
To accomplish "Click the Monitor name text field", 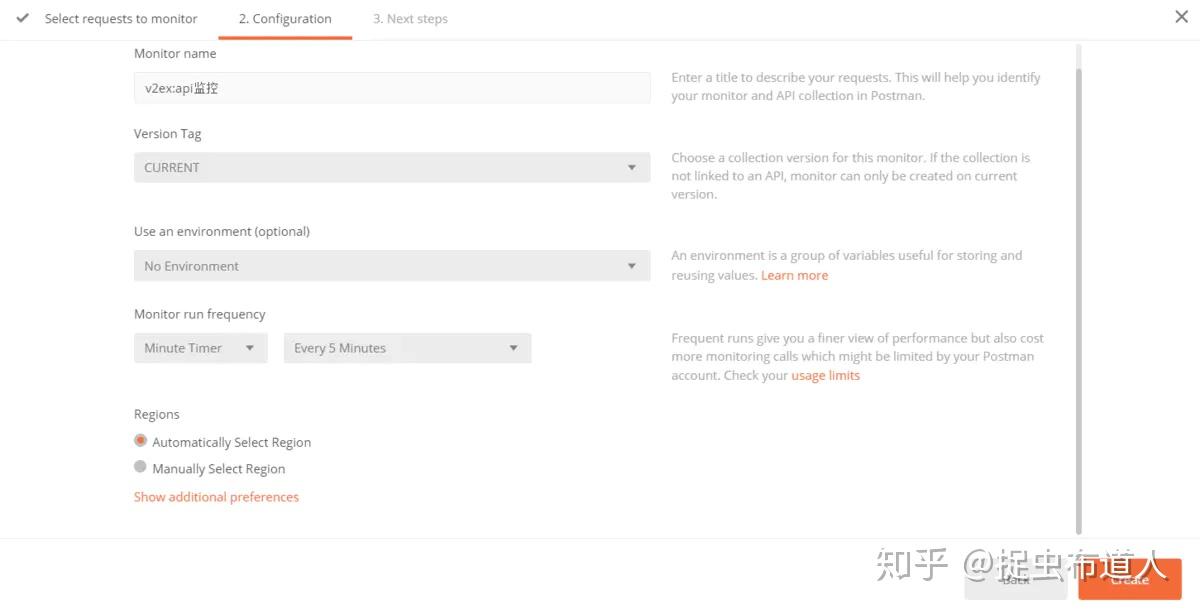I will 392,88.
